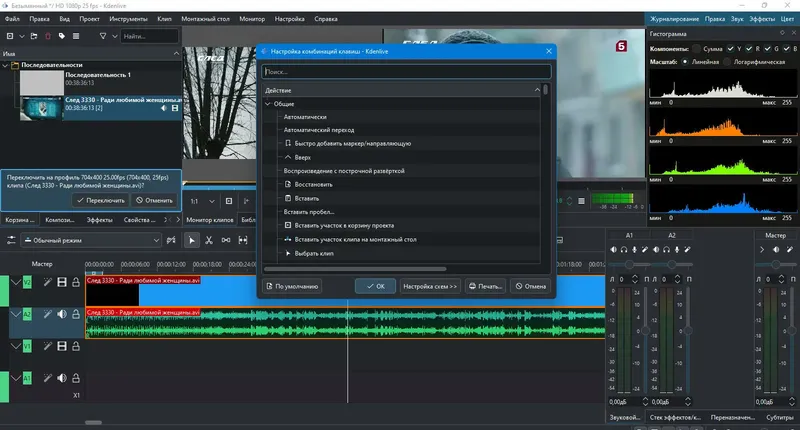Toggle the Сумма histogram checkbox
This screenshot has height=430, width=800.
coord(694,48)
